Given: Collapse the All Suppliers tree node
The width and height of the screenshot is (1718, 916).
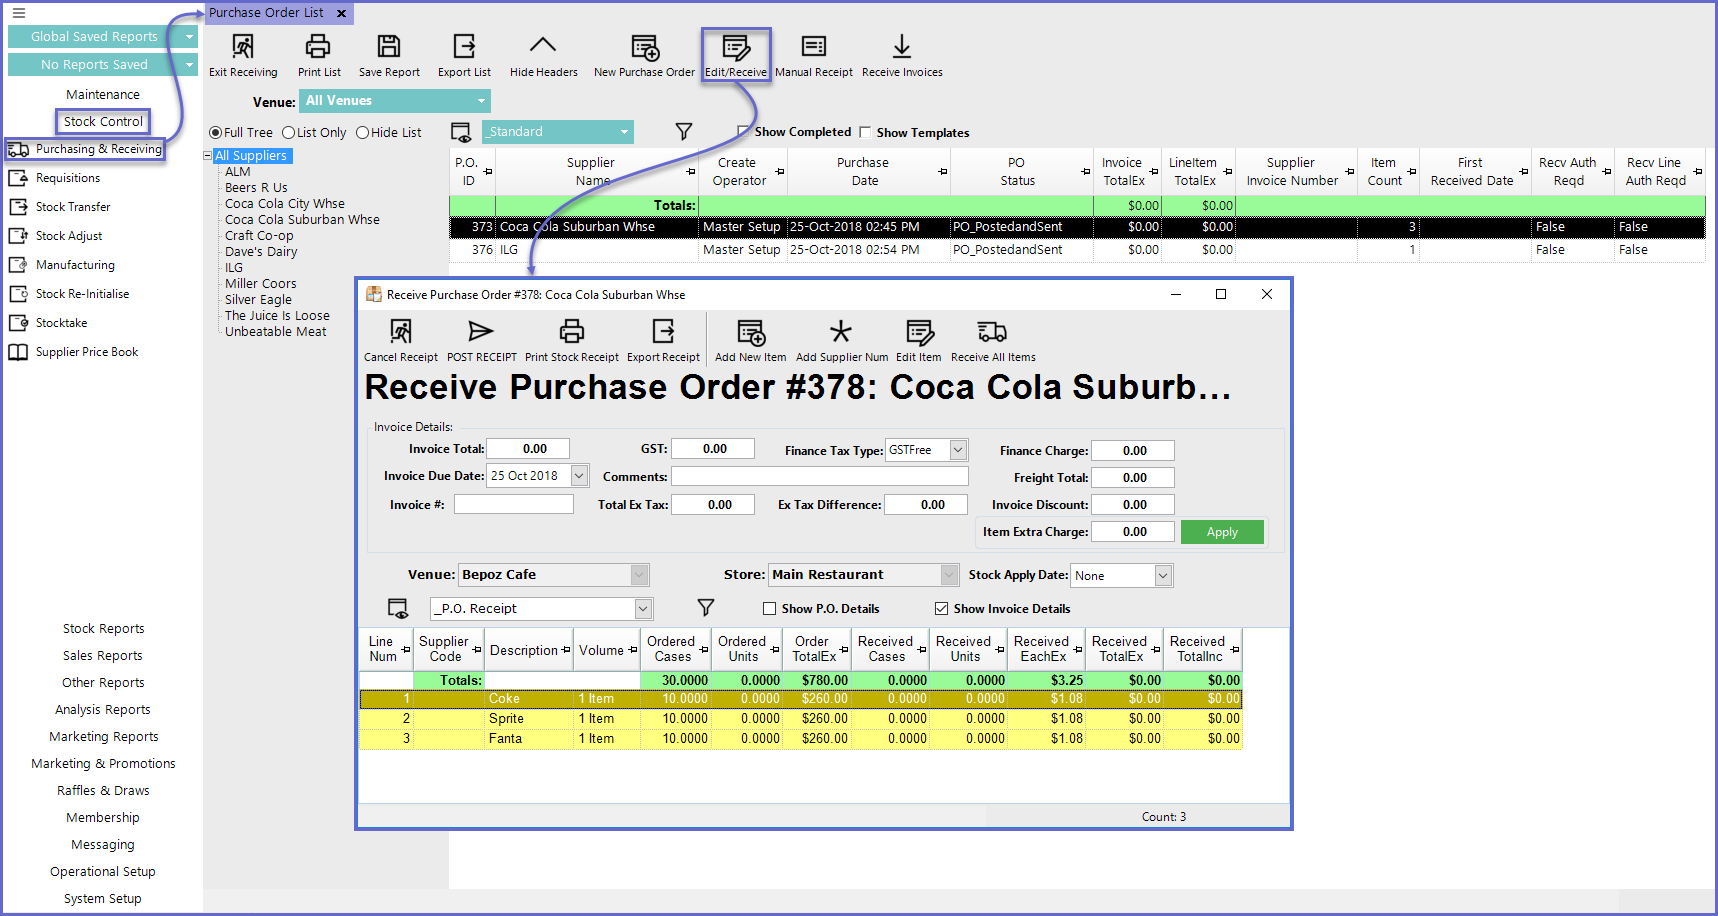Looking at the screenshot, I should tap(207, 156).
